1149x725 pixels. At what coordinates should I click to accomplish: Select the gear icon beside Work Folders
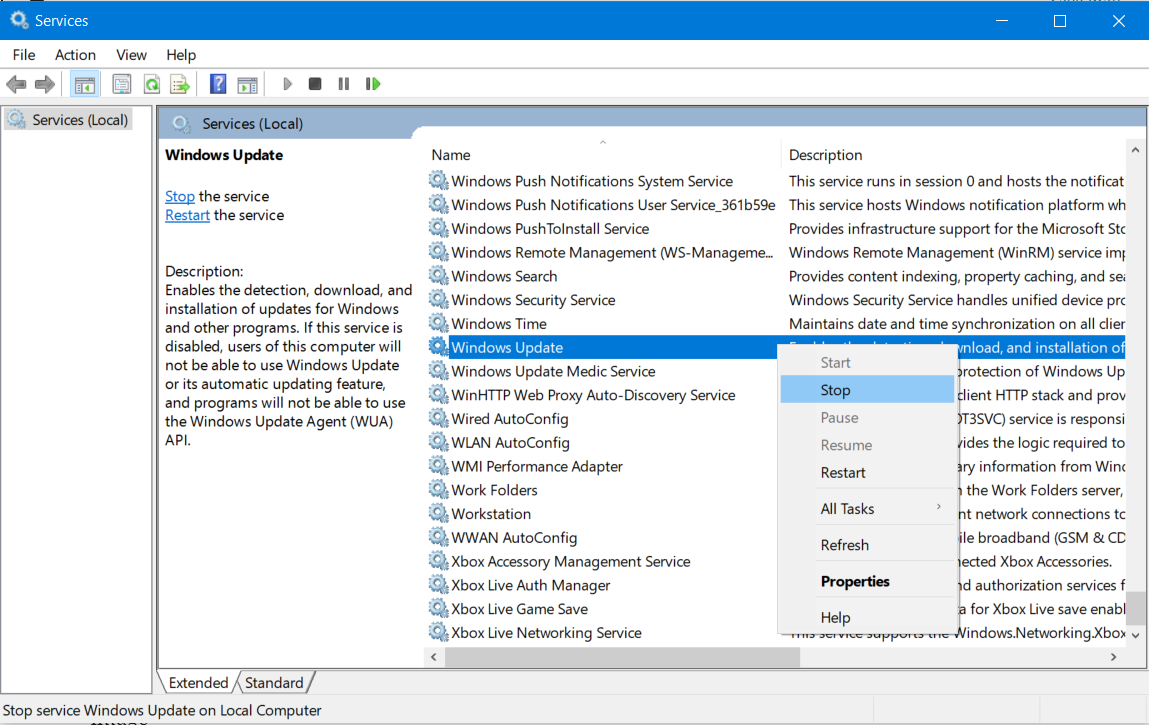(x=438, y=490)
